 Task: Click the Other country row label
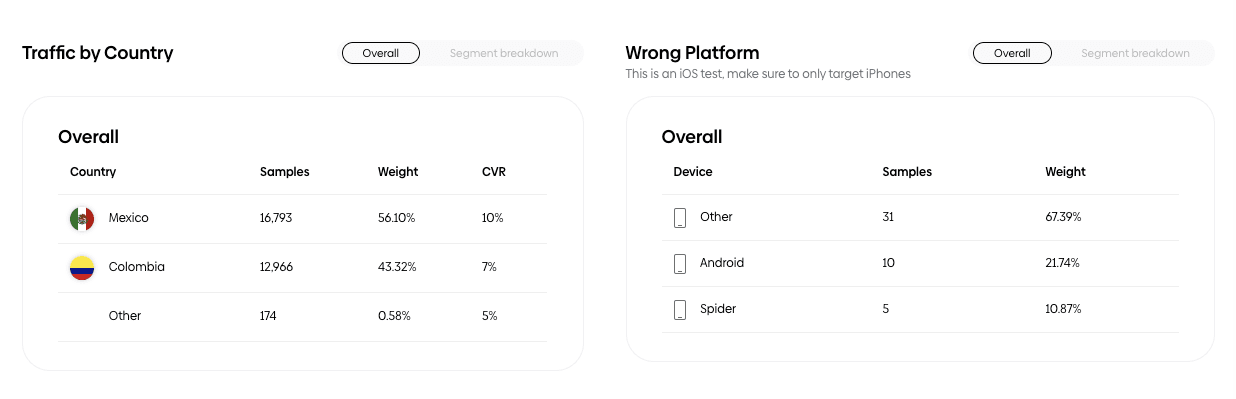click(125, 316)
